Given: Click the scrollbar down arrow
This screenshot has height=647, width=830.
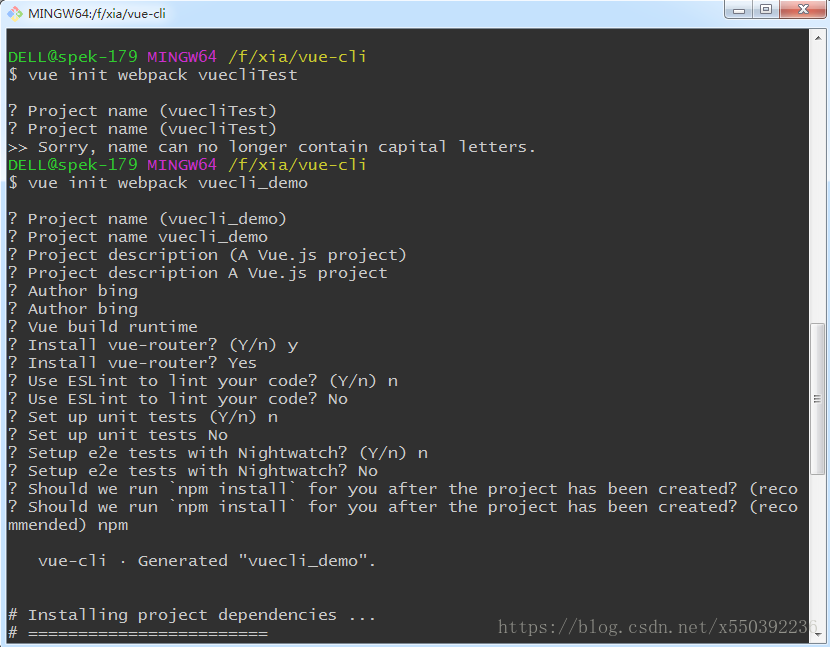Looking at the screenshot, I should click(817, 633).
